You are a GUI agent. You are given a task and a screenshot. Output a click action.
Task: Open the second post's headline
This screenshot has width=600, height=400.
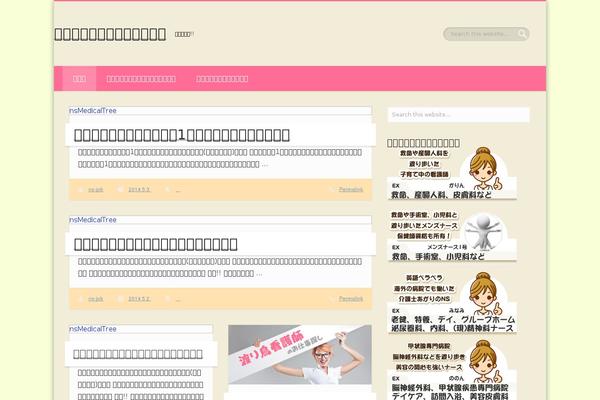[155, 244]
